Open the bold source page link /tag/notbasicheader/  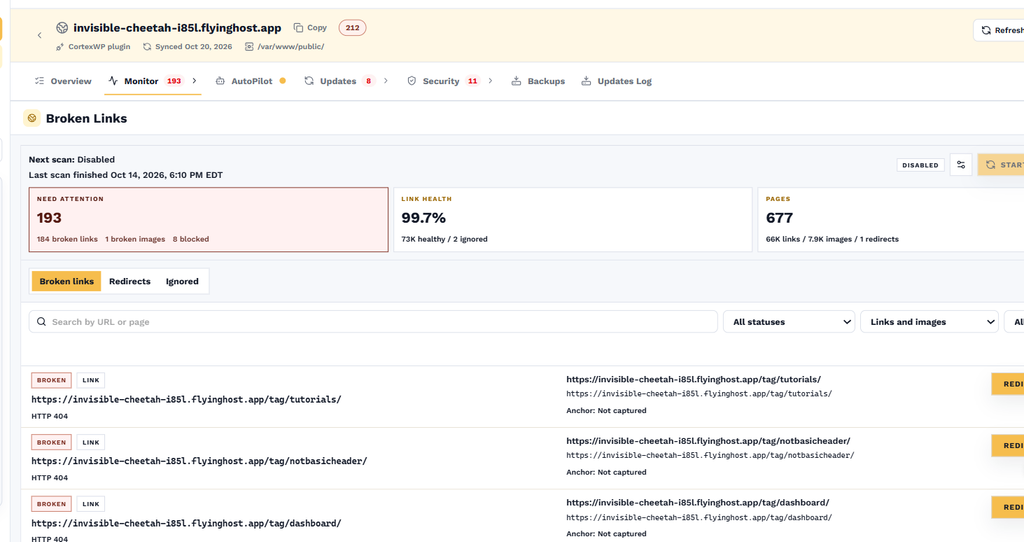click(708, 441)
